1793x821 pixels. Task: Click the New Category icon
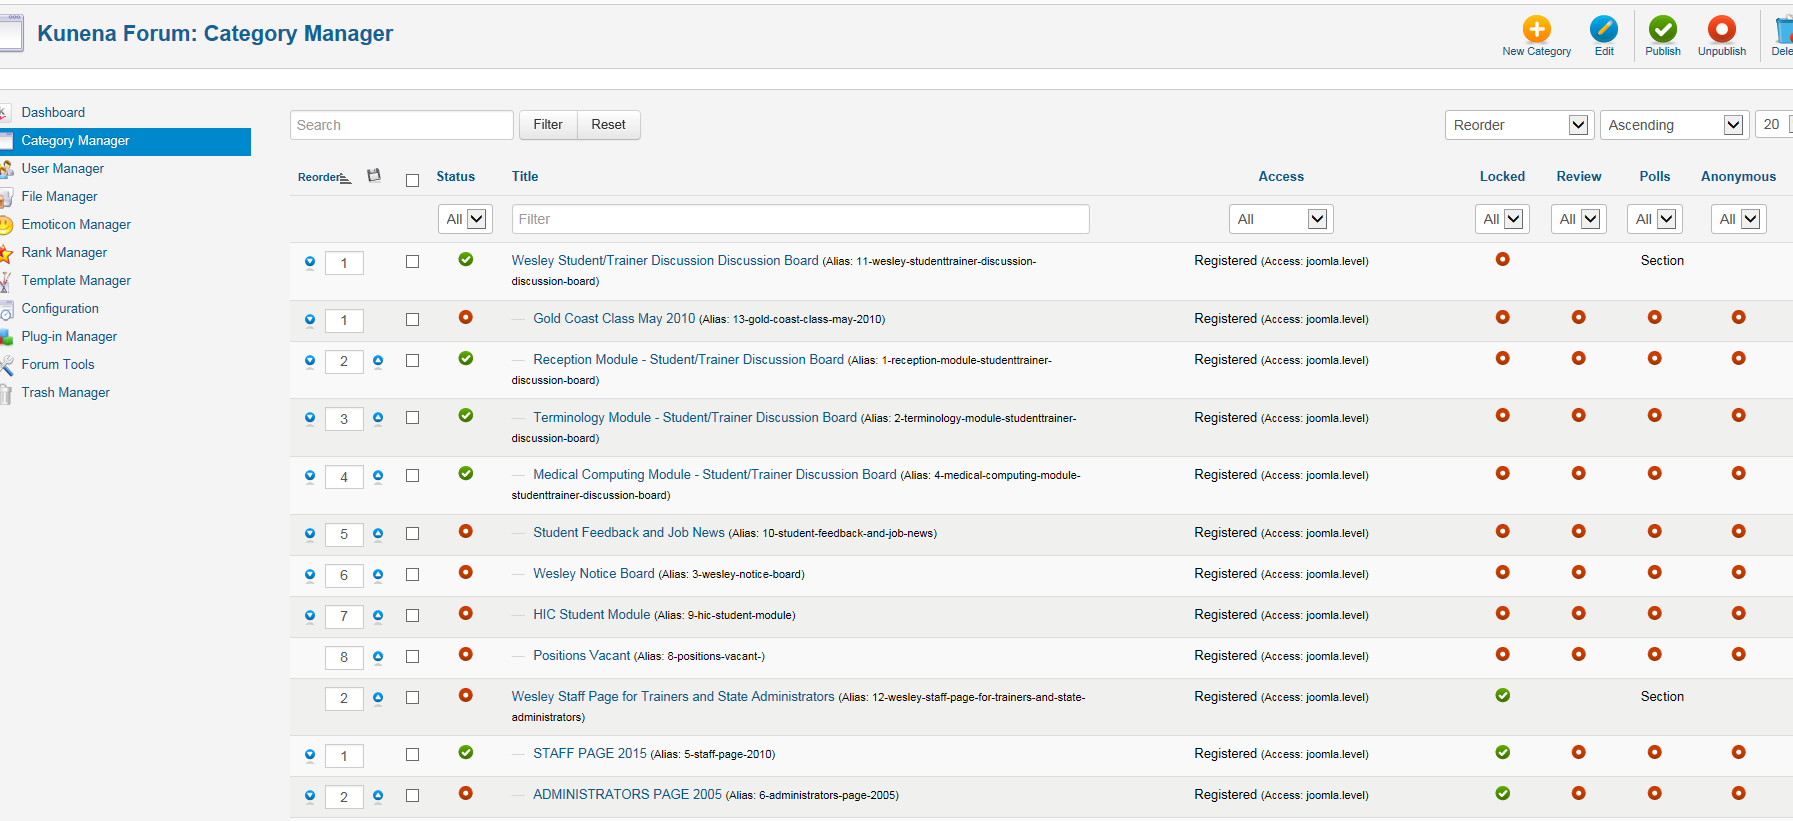pos(1536,30)
